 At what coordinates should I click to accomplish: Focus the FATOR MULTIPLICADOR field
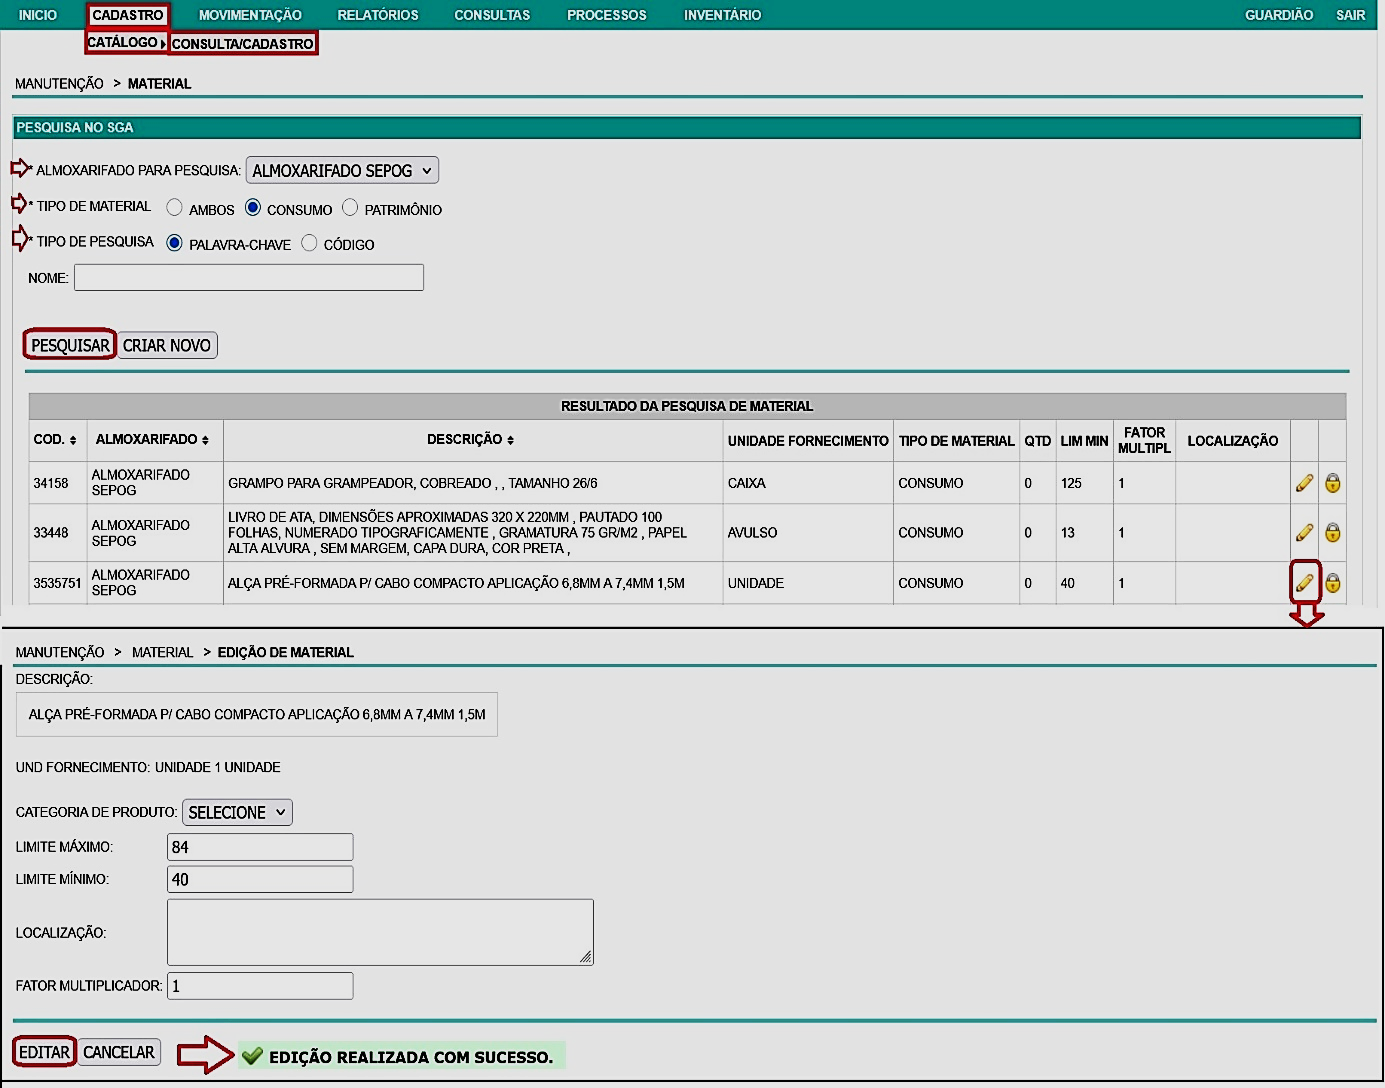(260, 986)
